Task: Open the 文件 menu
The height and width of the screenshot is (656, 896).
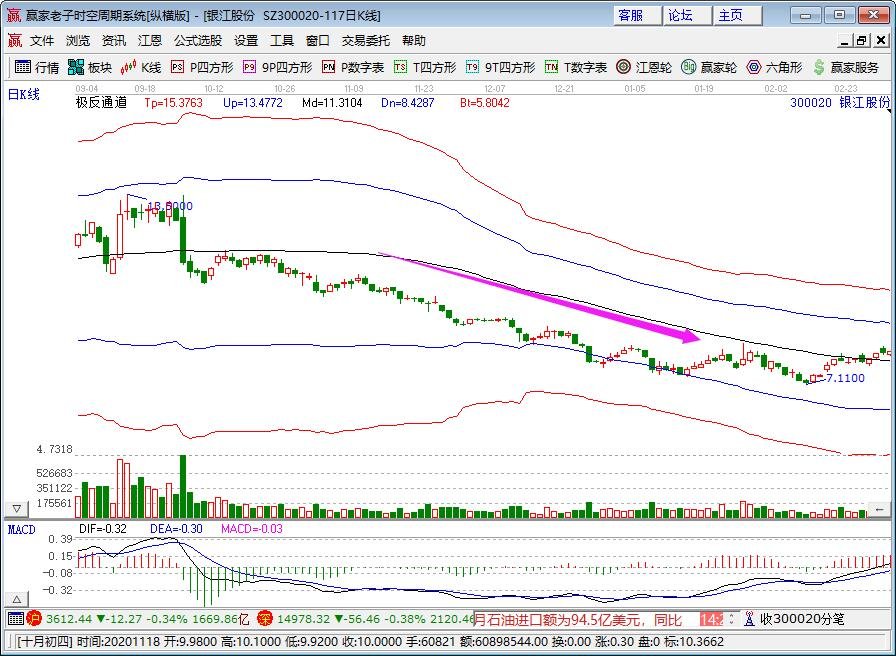Action: 42,41
